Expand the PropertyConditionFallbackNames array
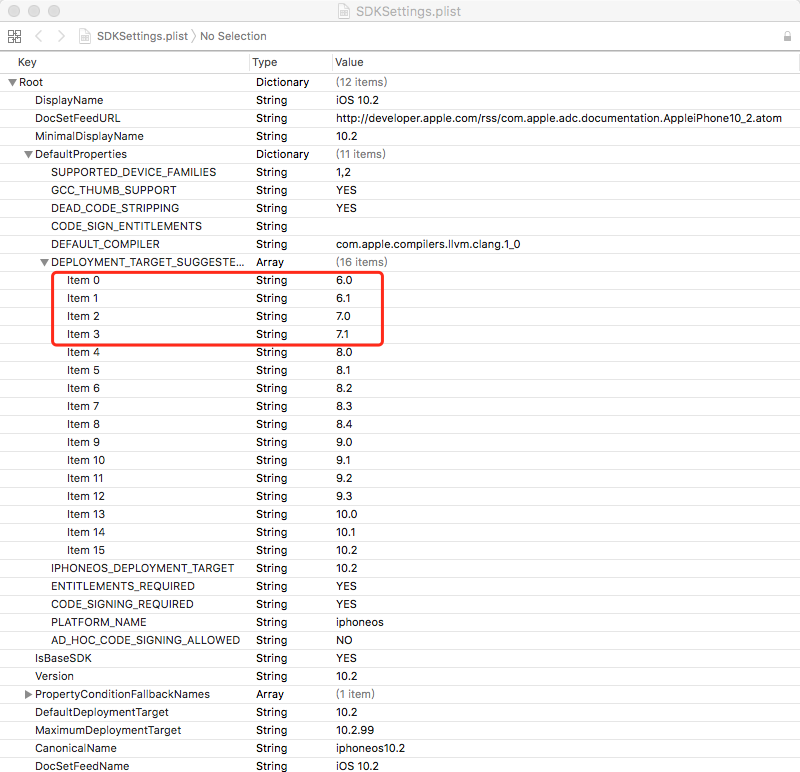The width and height of the screenshot is (800, 772). point(29,694)
